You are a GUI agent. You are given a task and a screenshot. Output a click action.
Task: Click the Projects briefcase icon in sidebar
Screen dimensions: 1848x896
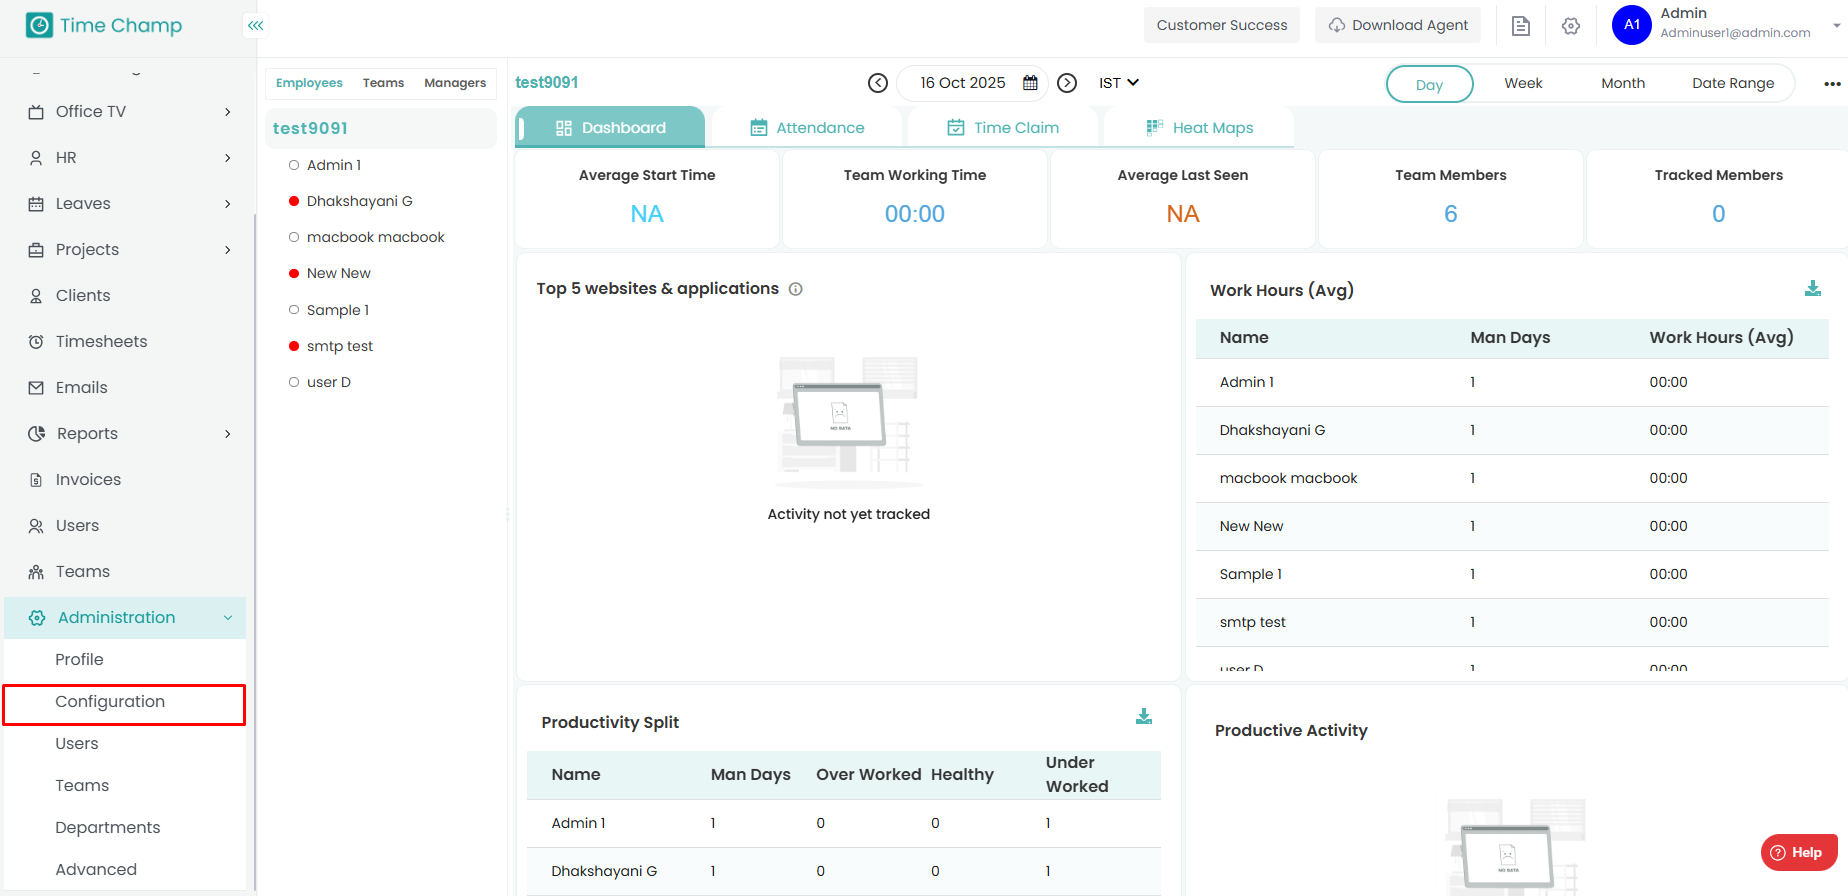pos(36,250)
